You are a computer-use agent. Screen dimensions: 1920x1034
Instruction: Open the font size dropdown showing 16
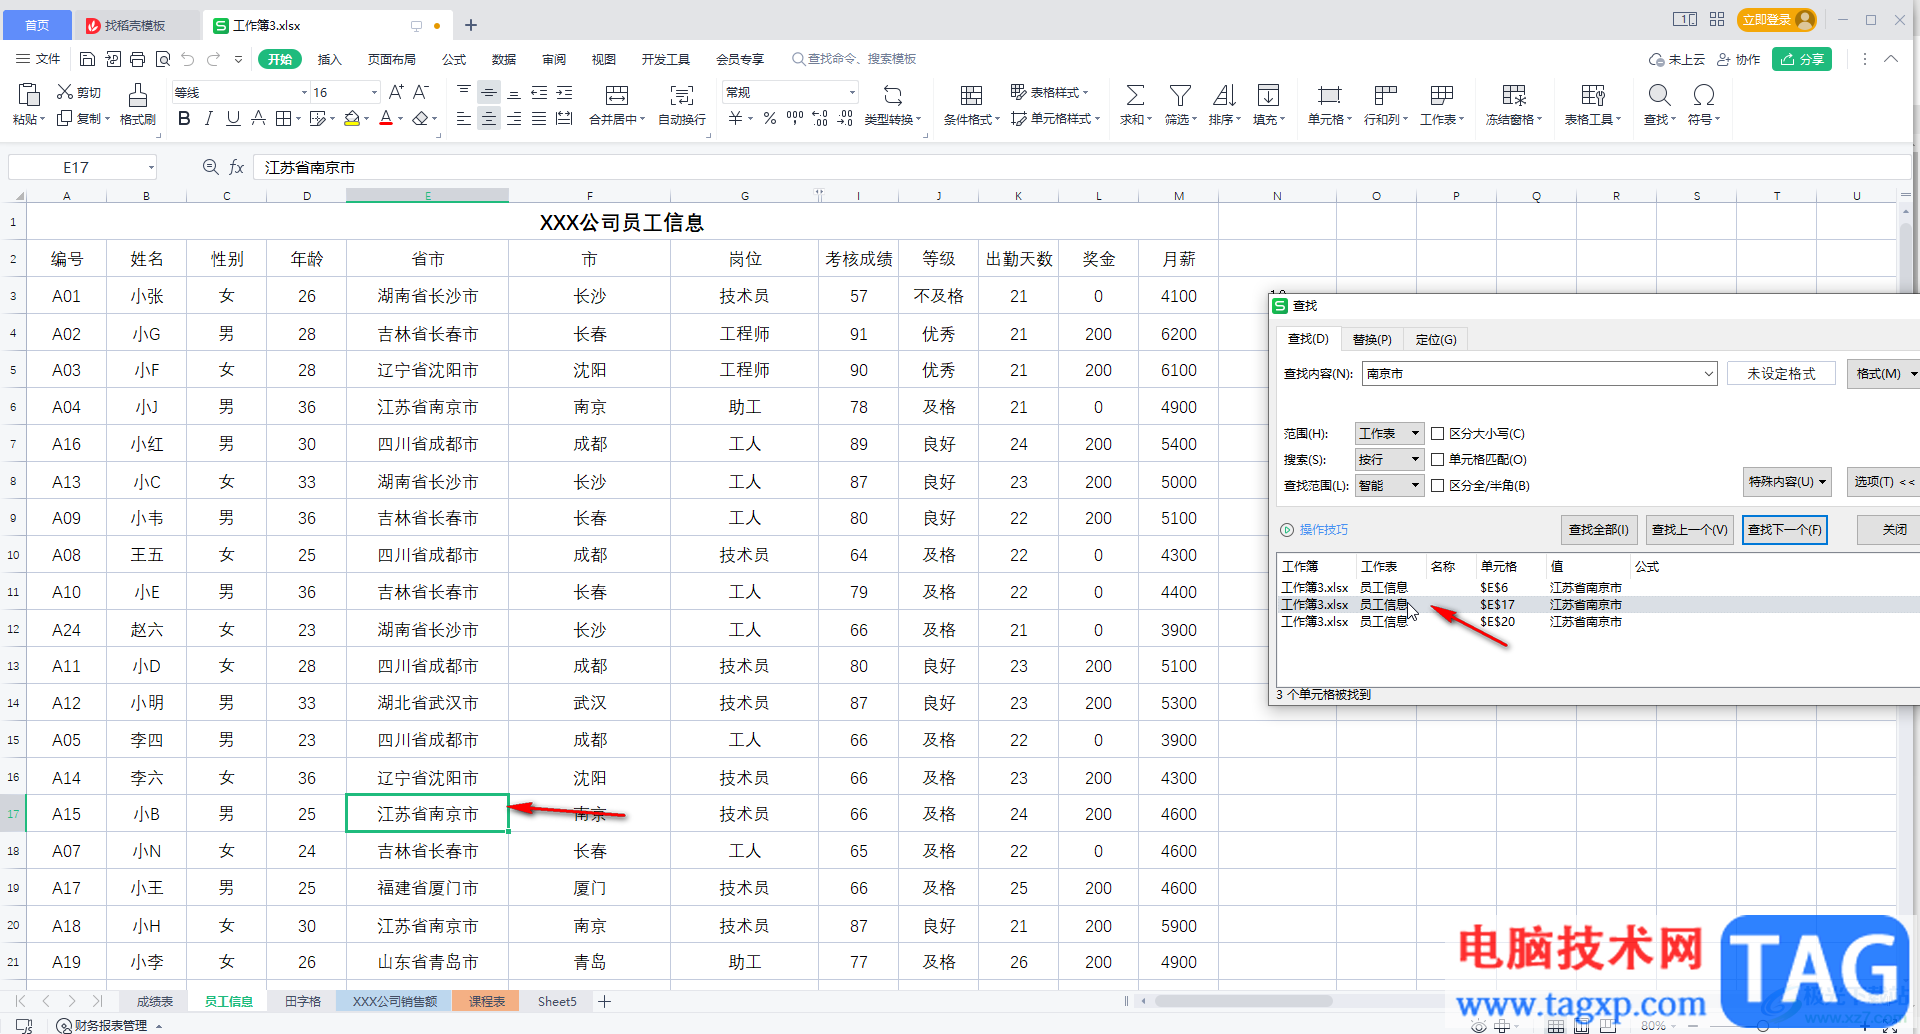(x=374, y=92)
